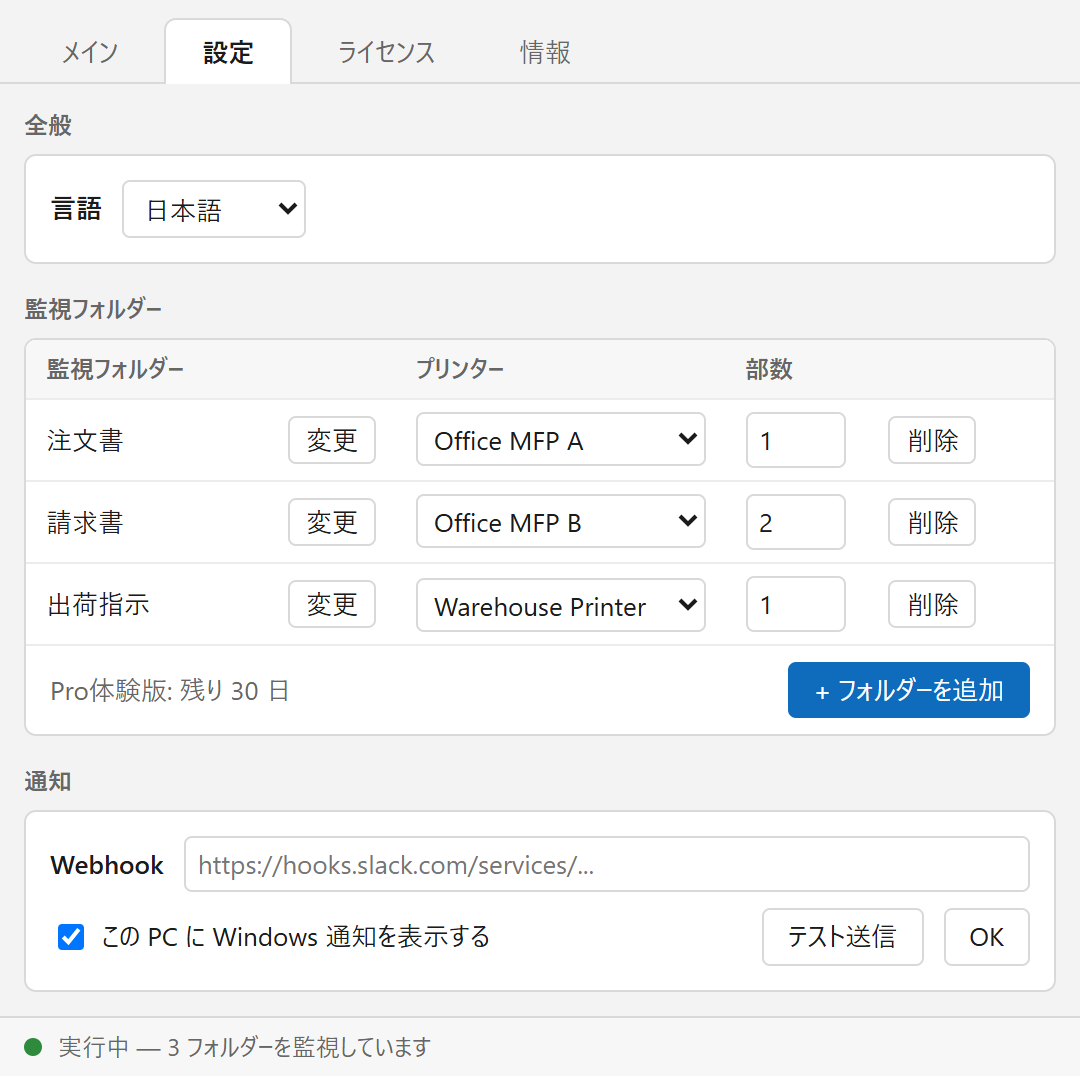This screenshot has height=1076, width=1080.
Task: Delete the 注文書 folder row
Action: pyautogui.click(x=932, y=440)
